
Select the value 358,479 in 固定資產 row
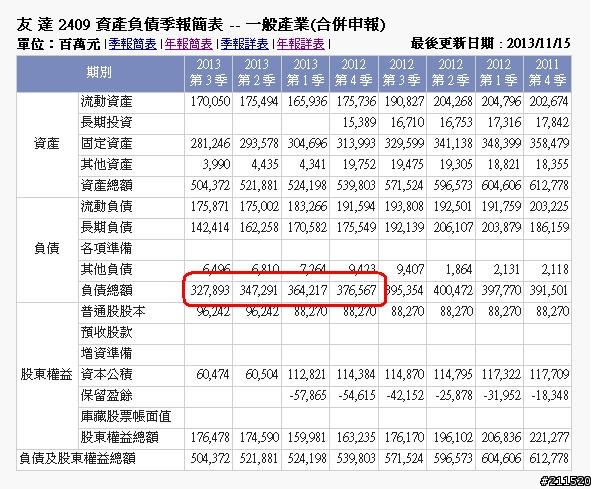pos(548,144)
